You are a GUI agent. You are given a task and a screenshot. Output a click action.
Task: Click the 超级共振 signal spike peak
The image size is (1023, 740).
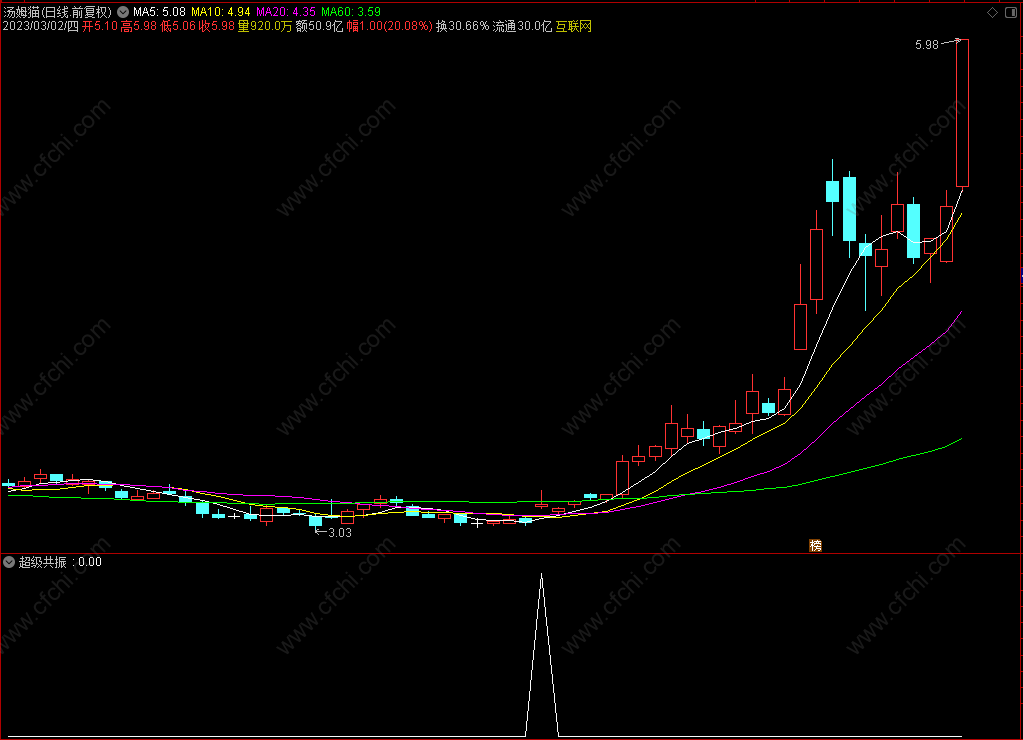click(x=542, y=575)
